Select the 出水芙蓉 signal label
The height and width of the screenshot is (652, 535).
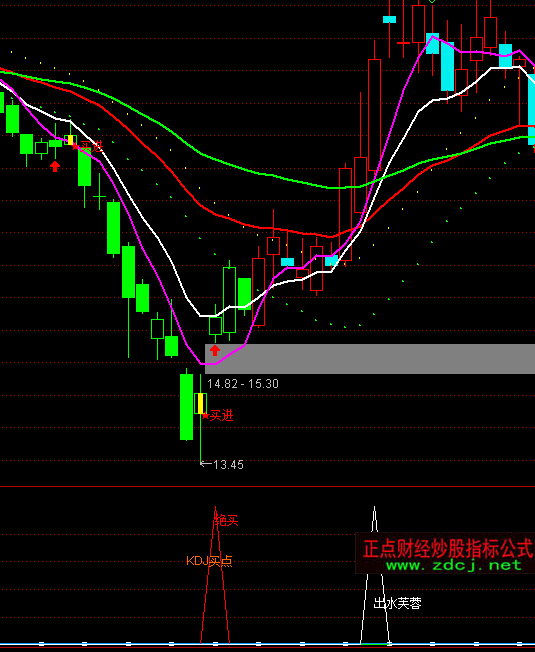397,603
